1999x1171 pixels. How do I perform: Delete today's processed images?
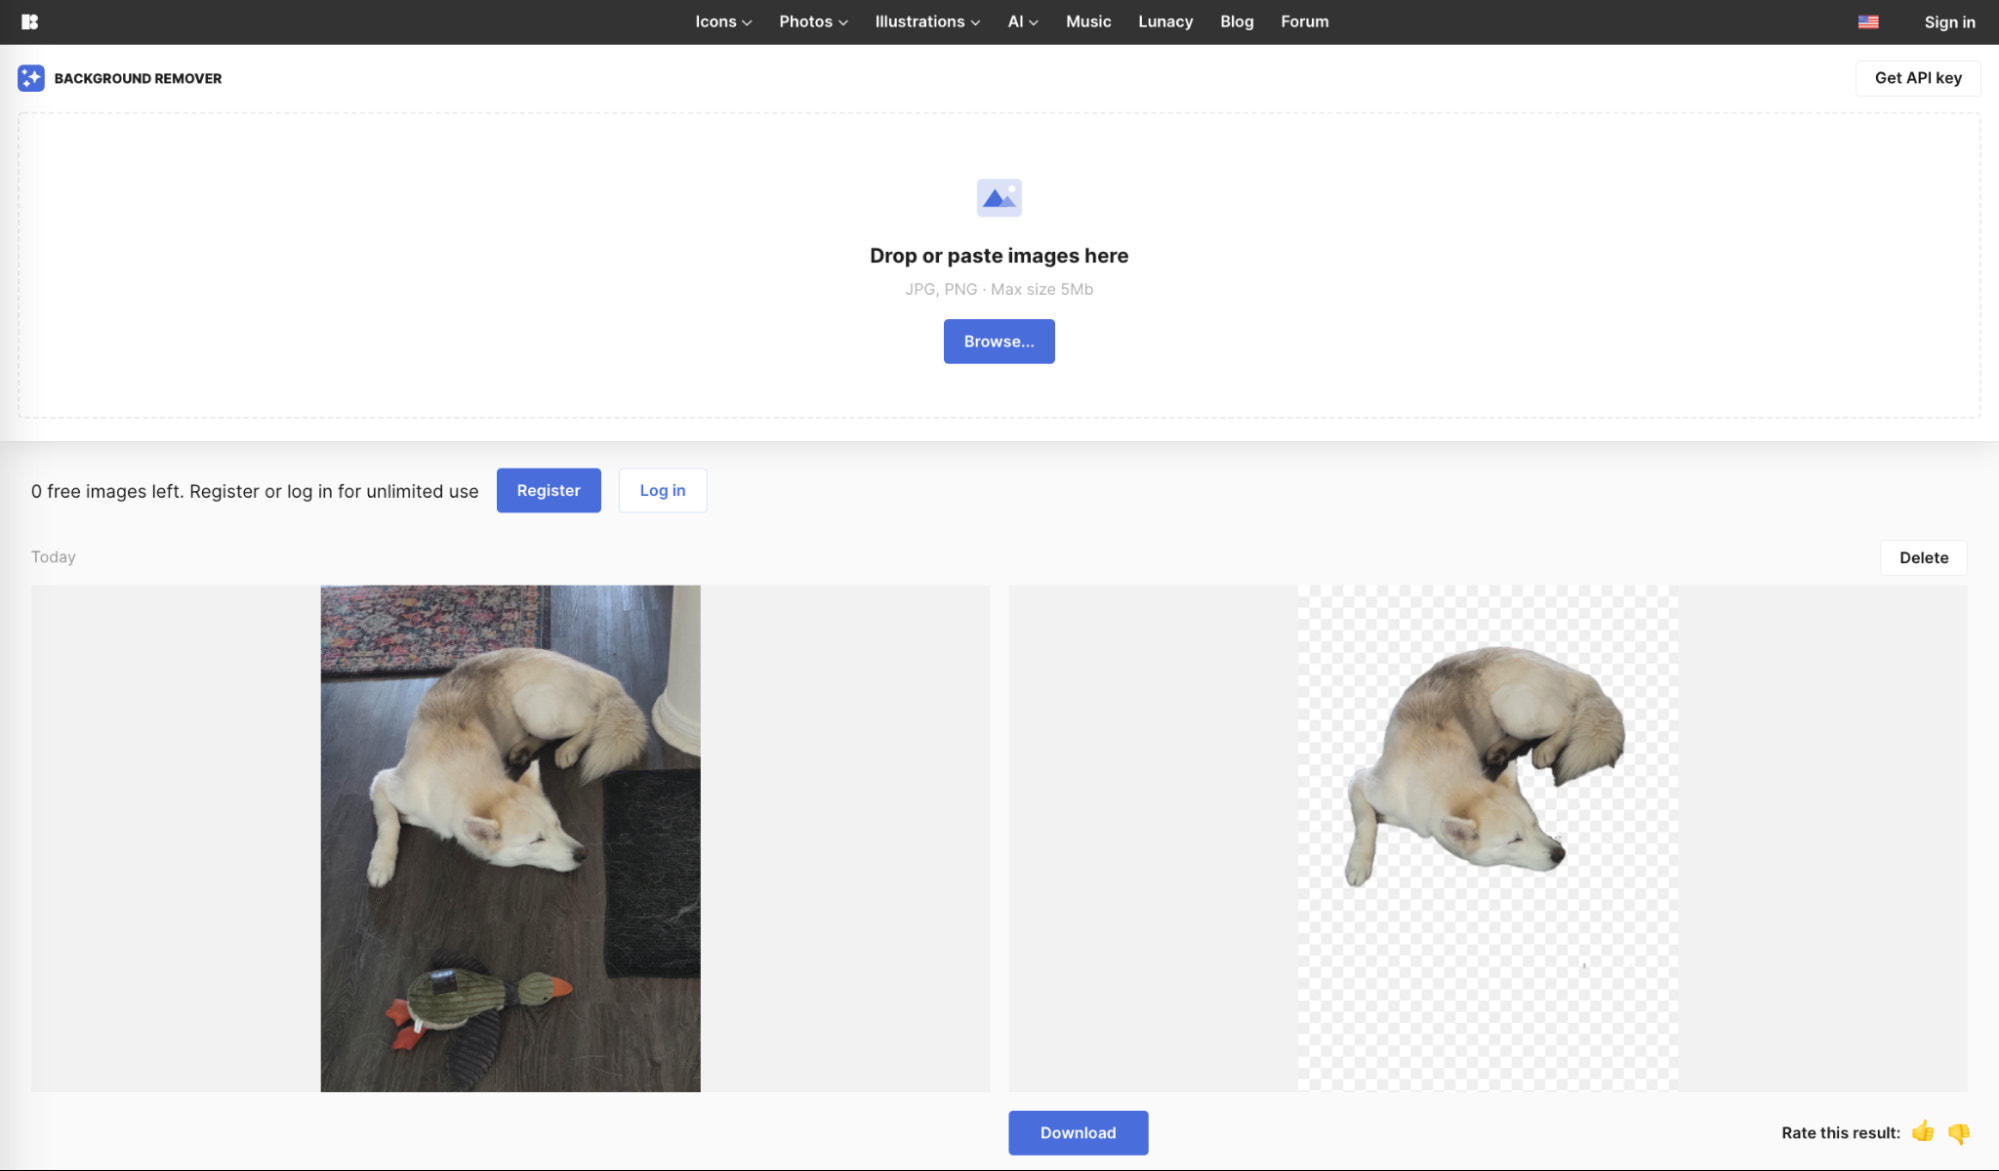[x=1922, y=557]
